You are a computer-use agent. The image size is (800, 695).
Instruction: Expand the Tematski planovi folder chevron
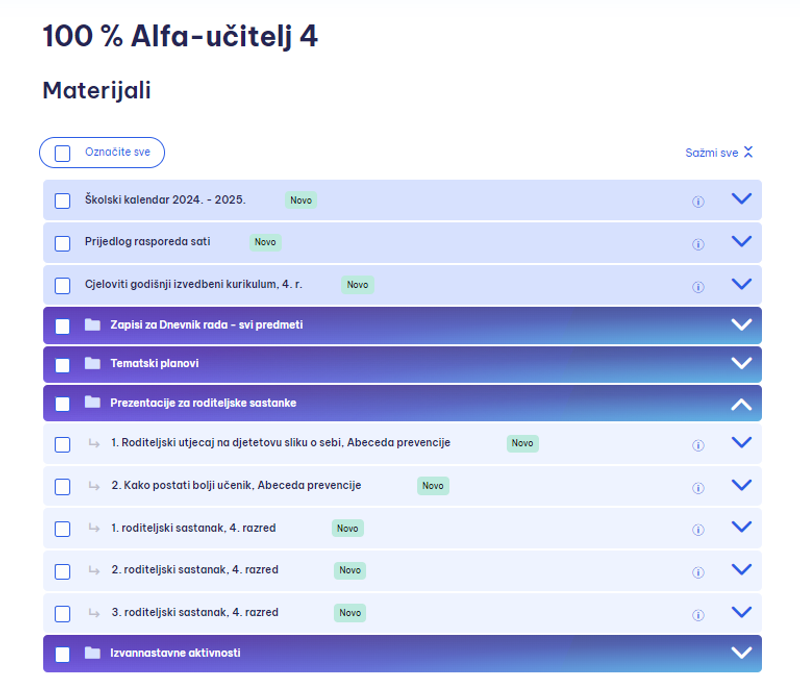pyautogui.click(x=741, y=363)
